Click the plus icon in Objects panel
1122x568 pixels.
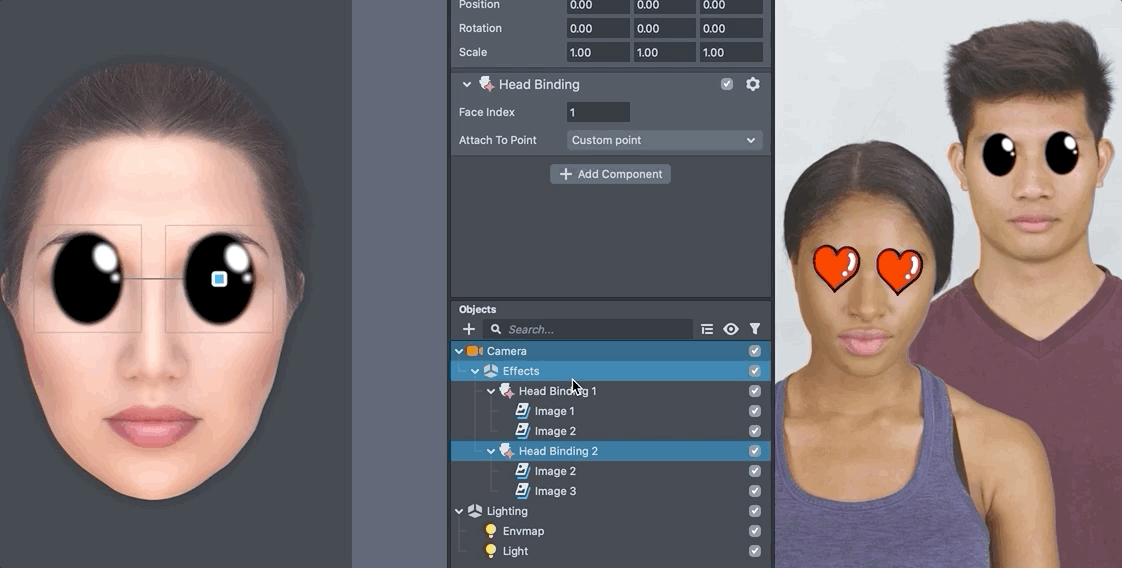[468, 329]
